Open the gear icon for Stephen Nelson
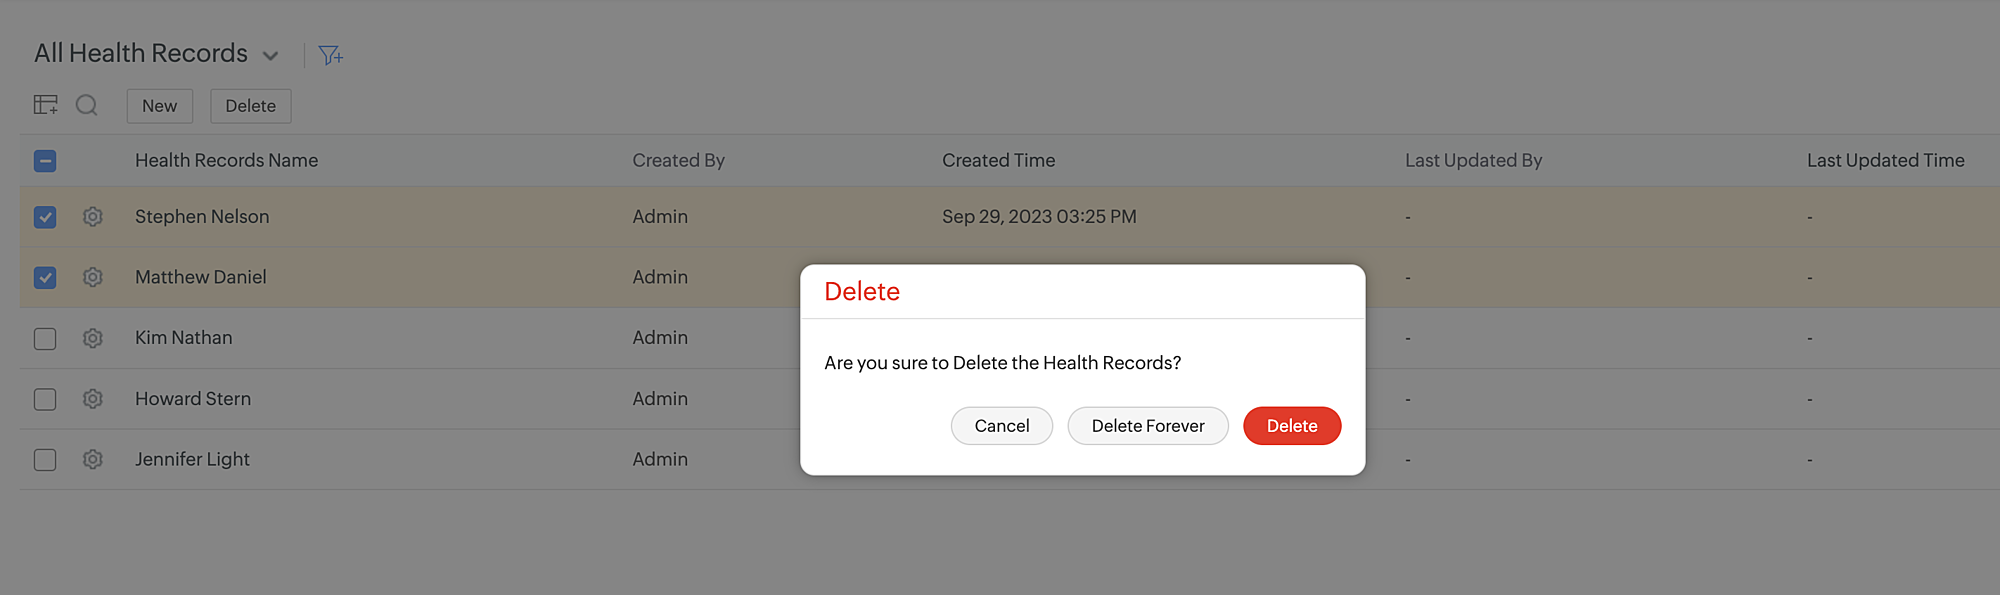The image size is (2000, 595). (93, 217)
